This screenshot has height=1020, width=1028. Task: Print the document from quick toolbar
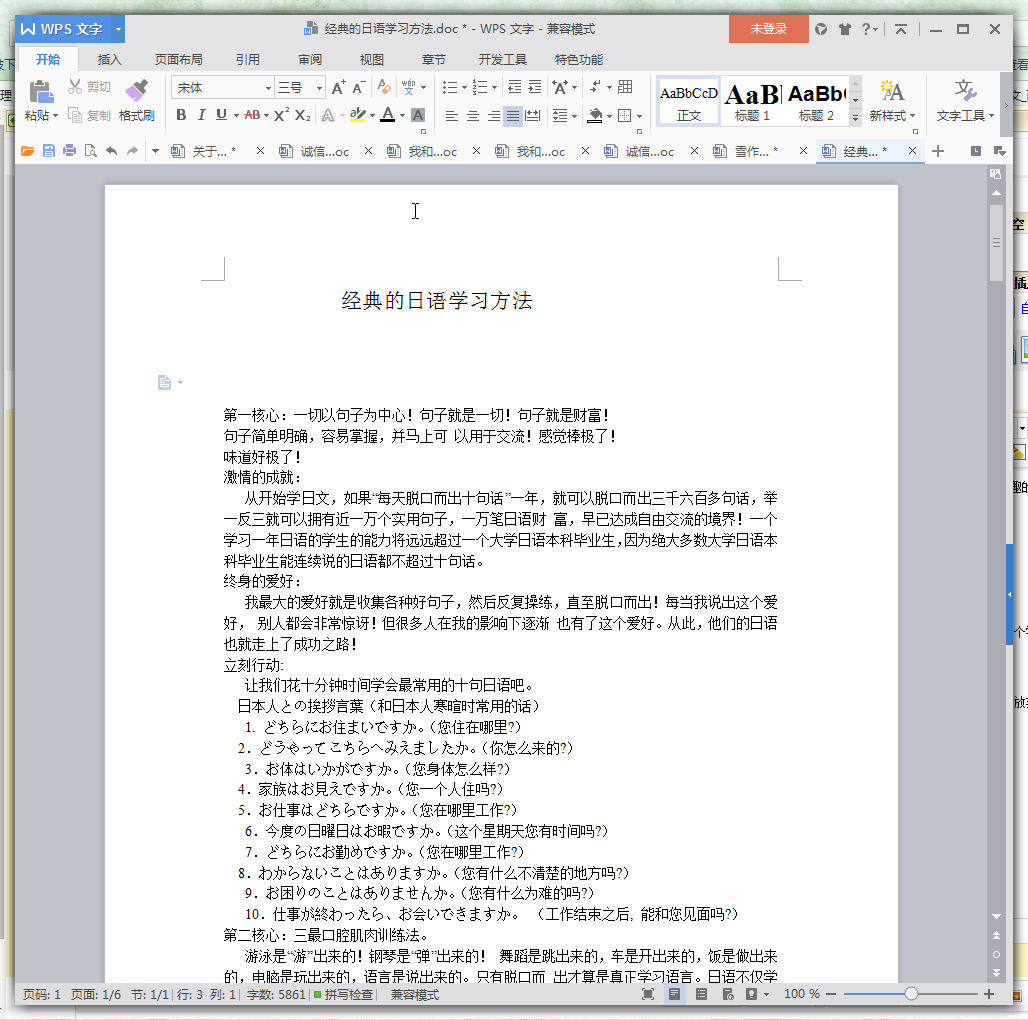pos(69,151)
